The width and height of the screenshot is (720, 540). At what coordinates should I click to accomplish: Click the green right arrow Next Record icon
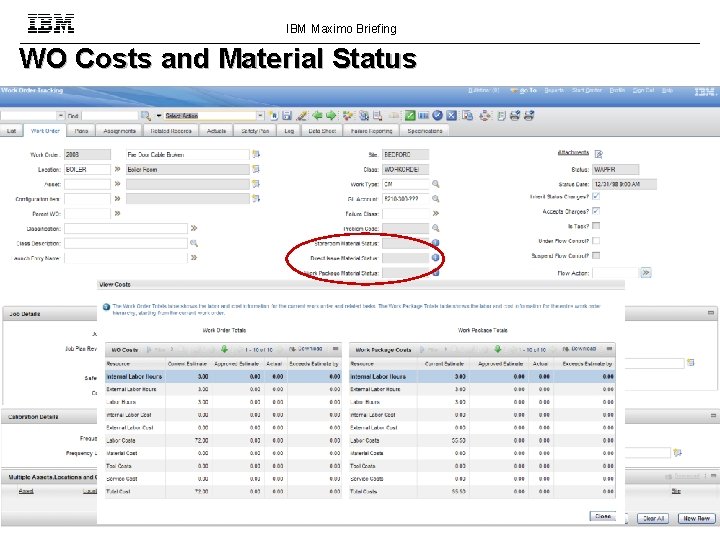(x=331, y=116)
